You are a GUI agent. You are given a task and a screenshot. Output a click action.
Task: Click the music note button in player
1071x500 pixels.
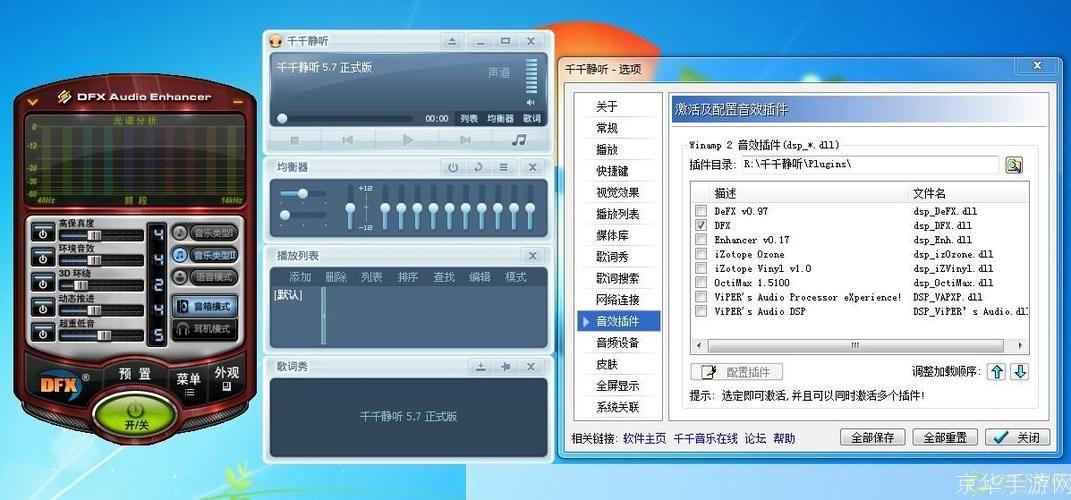coord(519,140)
